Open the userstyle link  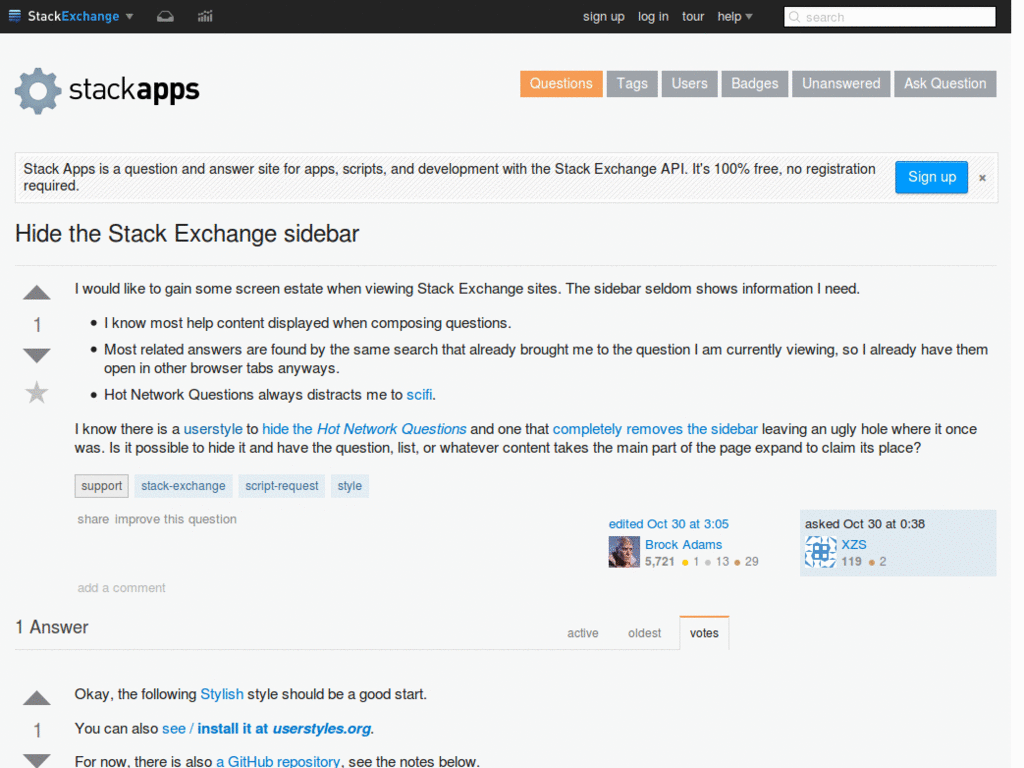click(x=213, y=429)
